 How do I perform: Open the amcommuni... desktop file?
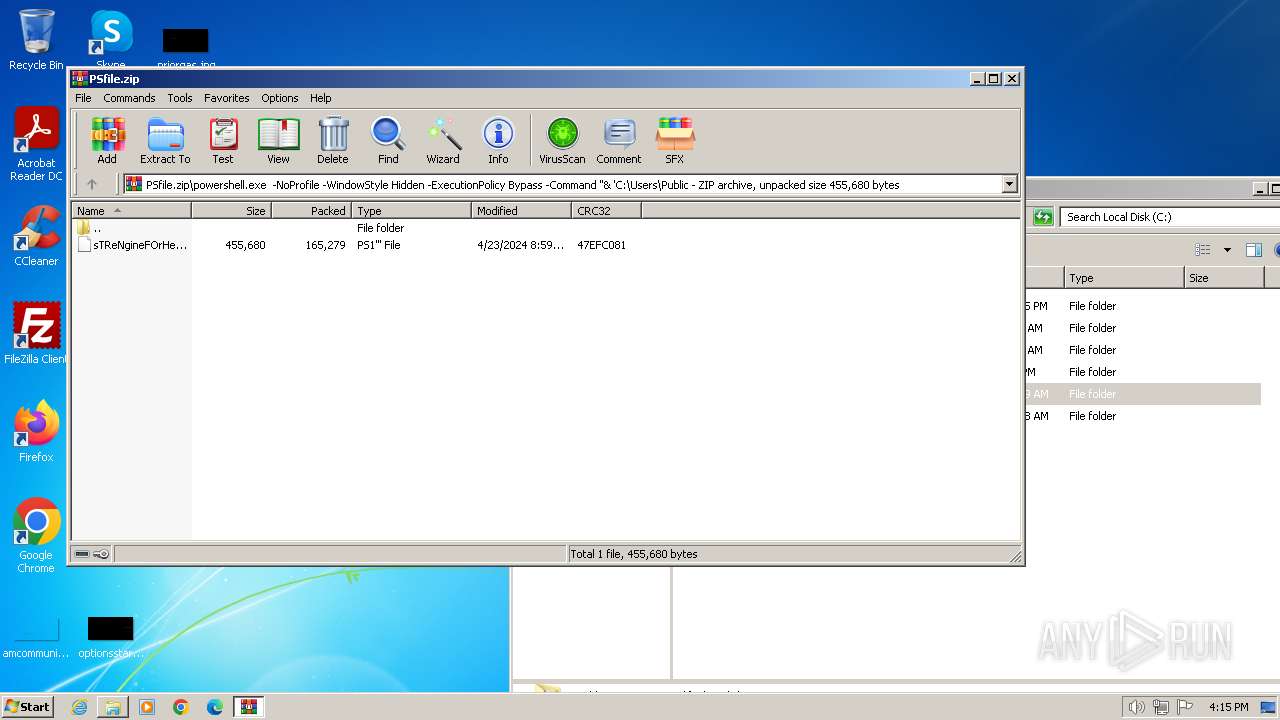(36, 637)
